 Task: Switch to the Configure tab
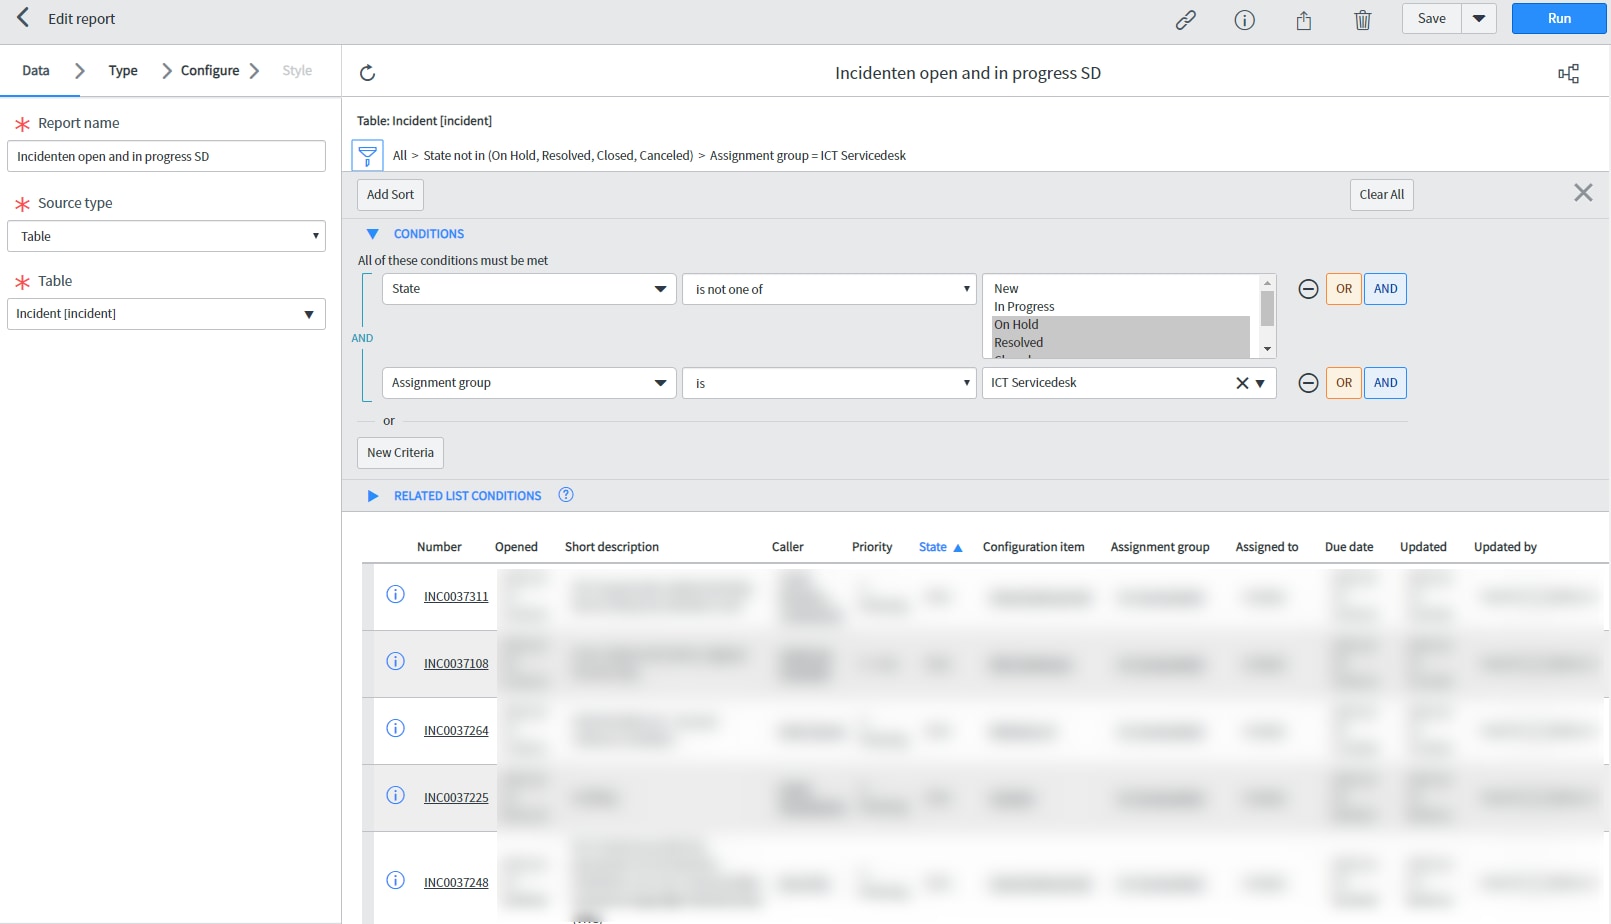click(210, 71)
